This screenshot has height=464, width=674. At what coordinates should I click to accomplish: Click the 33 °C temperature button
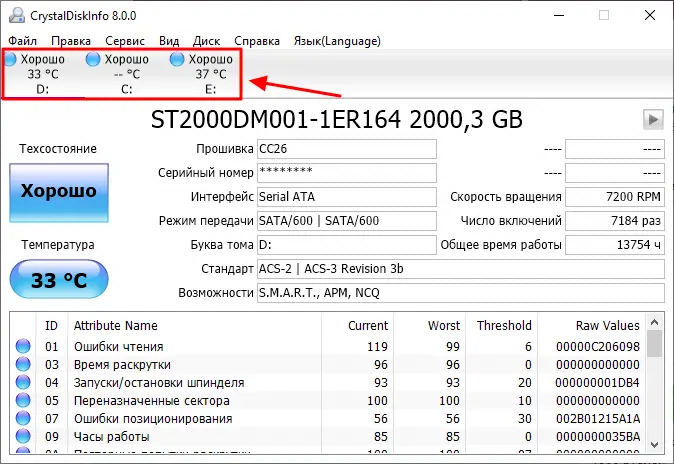pos(59,279)
